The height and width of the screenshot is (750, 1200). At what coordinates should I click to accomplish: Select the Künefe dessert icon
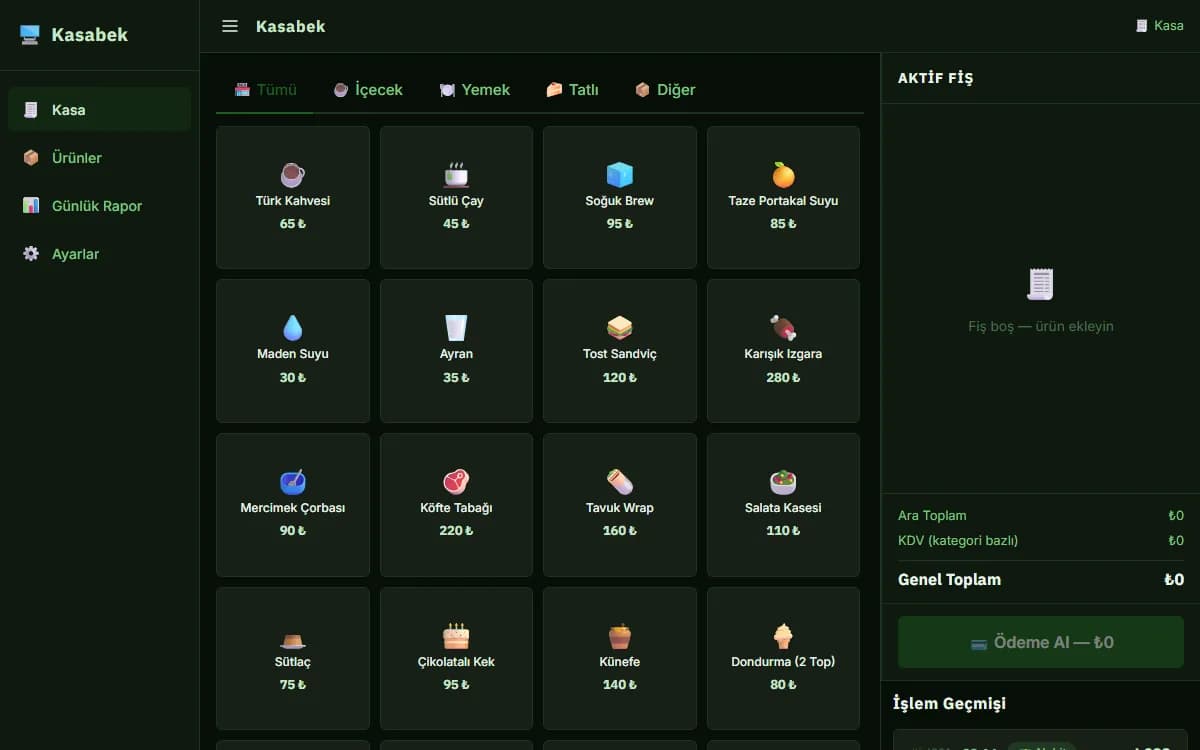[x=620, y=636]
